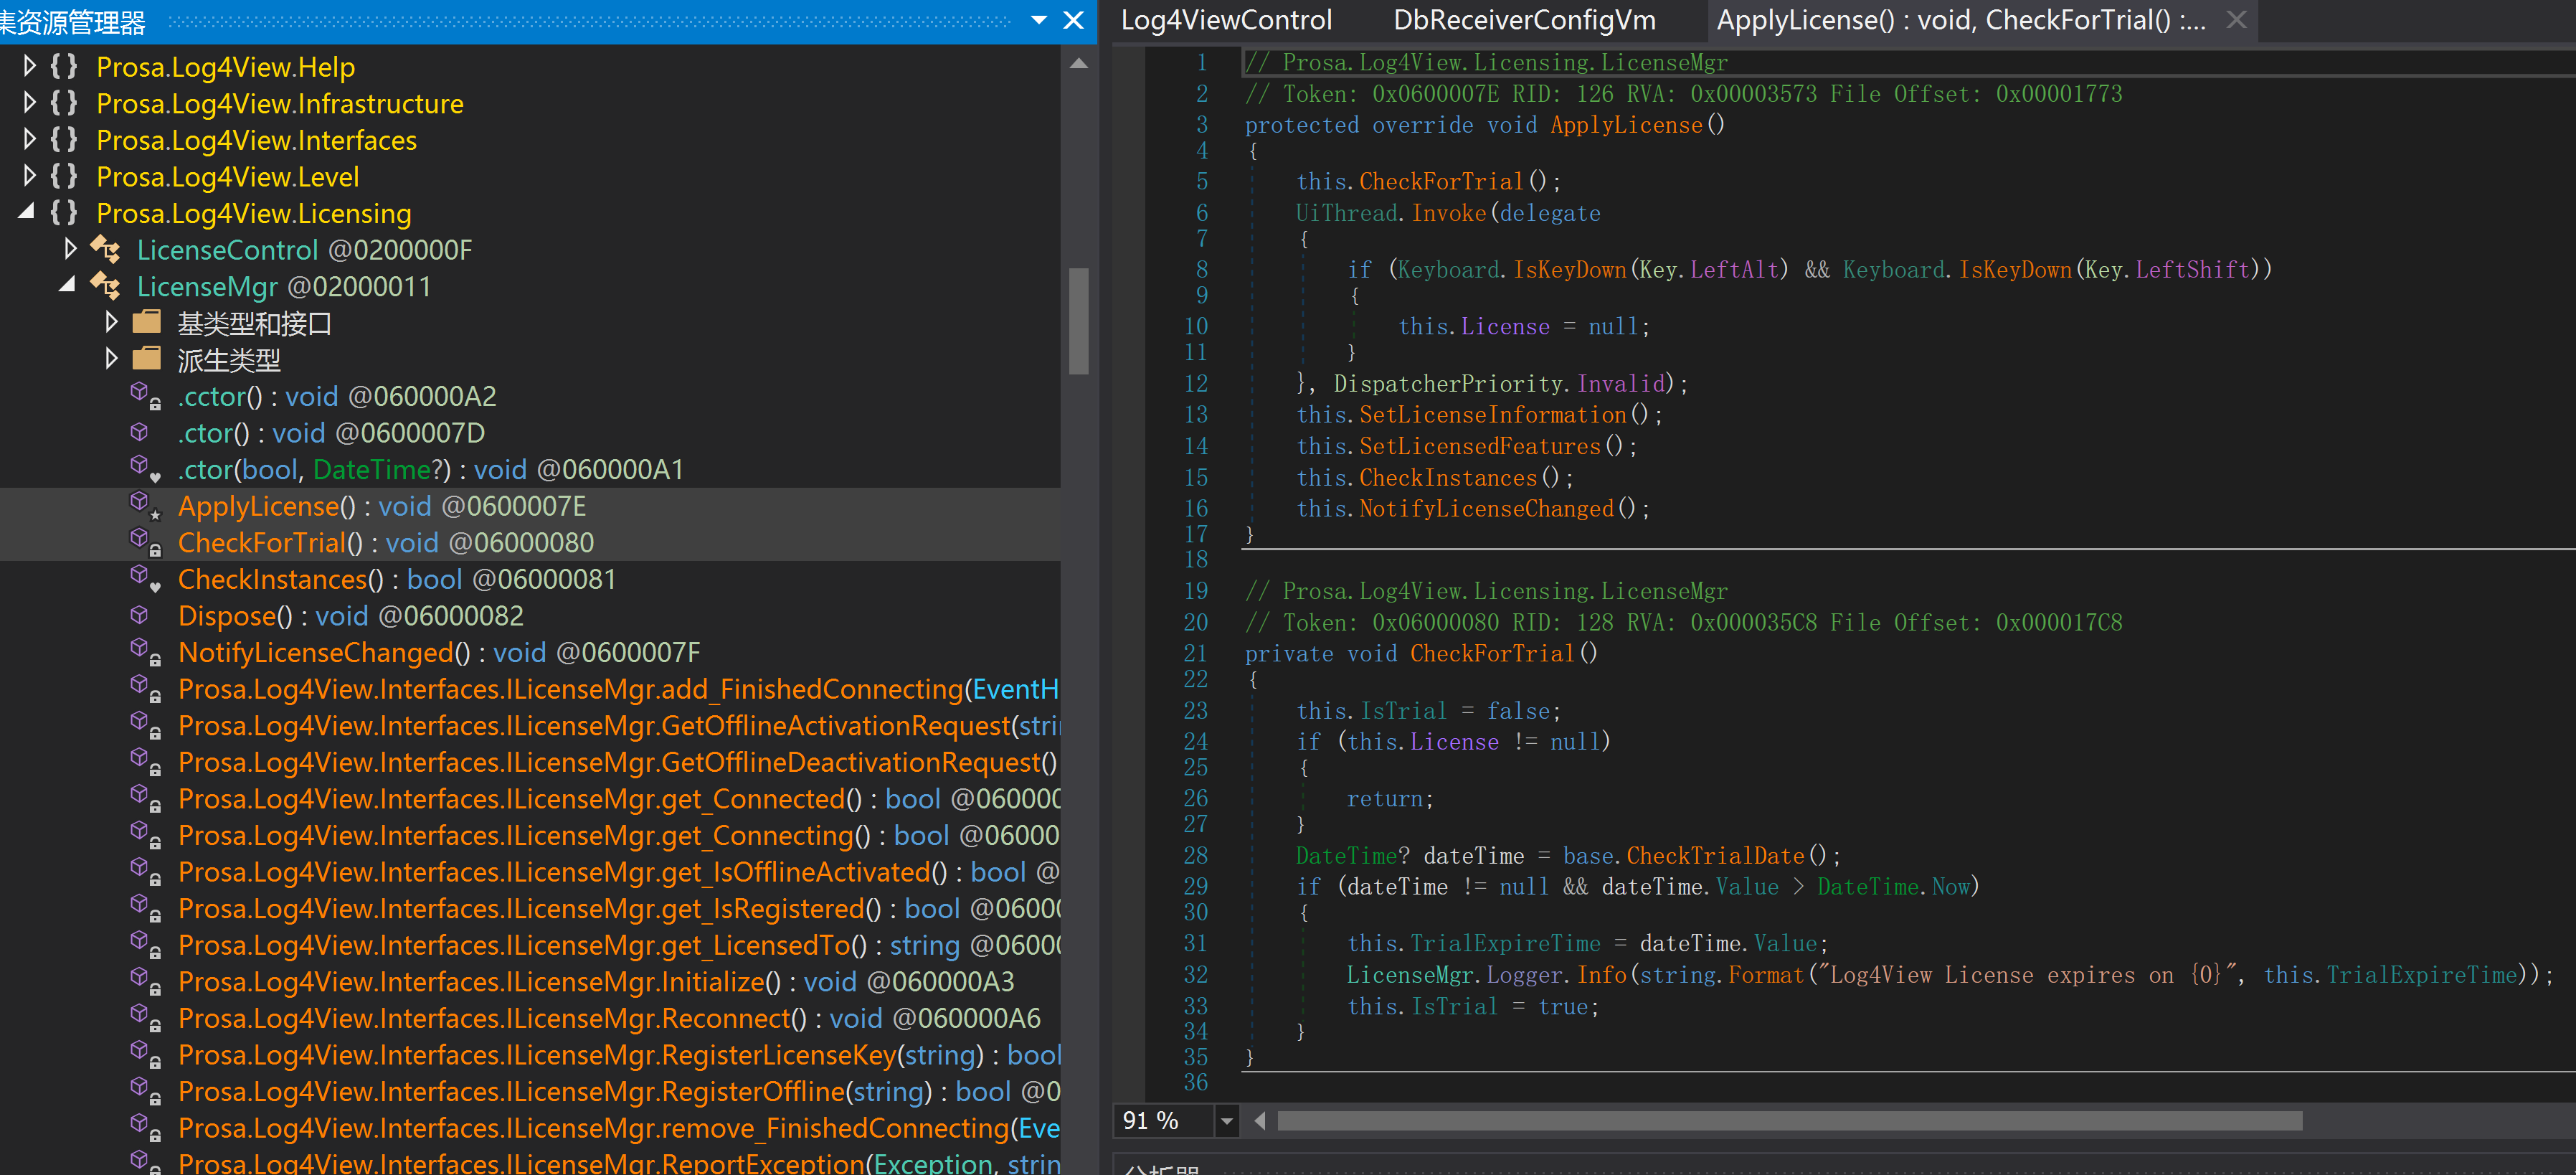
Task: Click the TrialExpireTime assignment on line 31
Action: pyautogui.click(x=1587, y=943)
